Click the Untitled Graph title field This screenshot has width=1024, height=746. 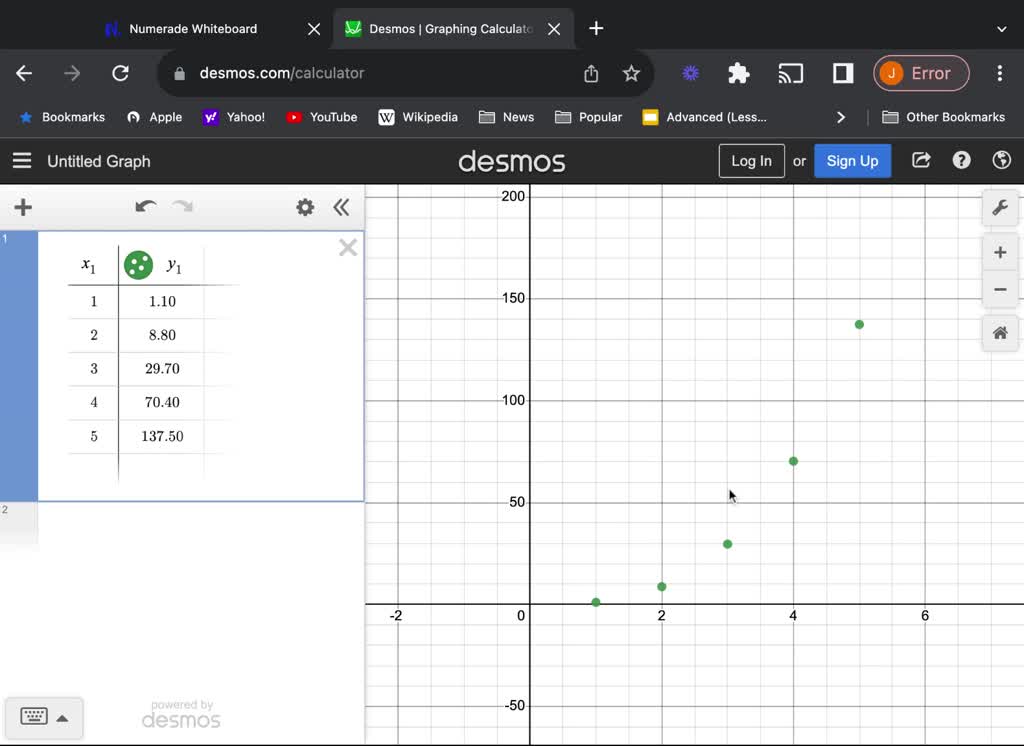click(x=98, y=161)
